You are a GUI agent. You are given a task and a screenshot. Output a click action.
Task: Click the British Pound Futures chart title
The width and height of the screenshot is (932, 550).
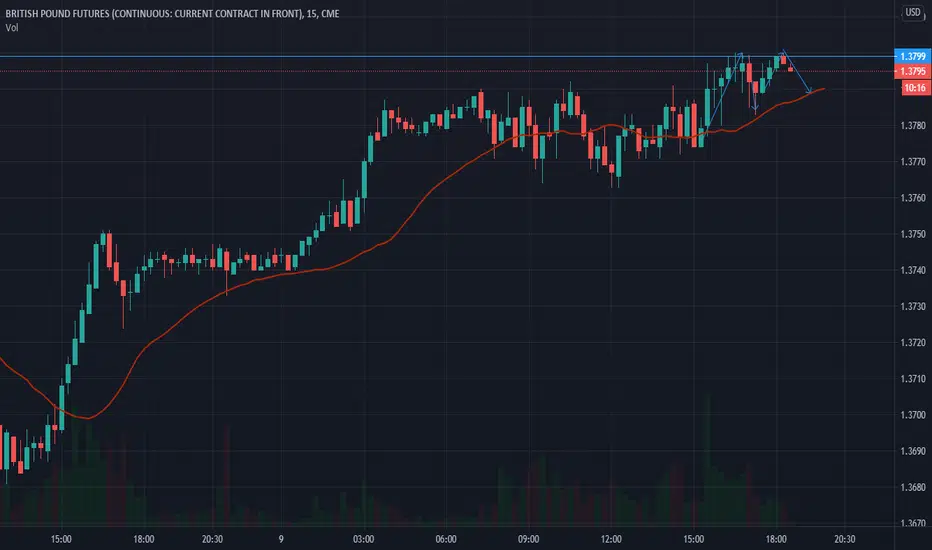[172, 13]
